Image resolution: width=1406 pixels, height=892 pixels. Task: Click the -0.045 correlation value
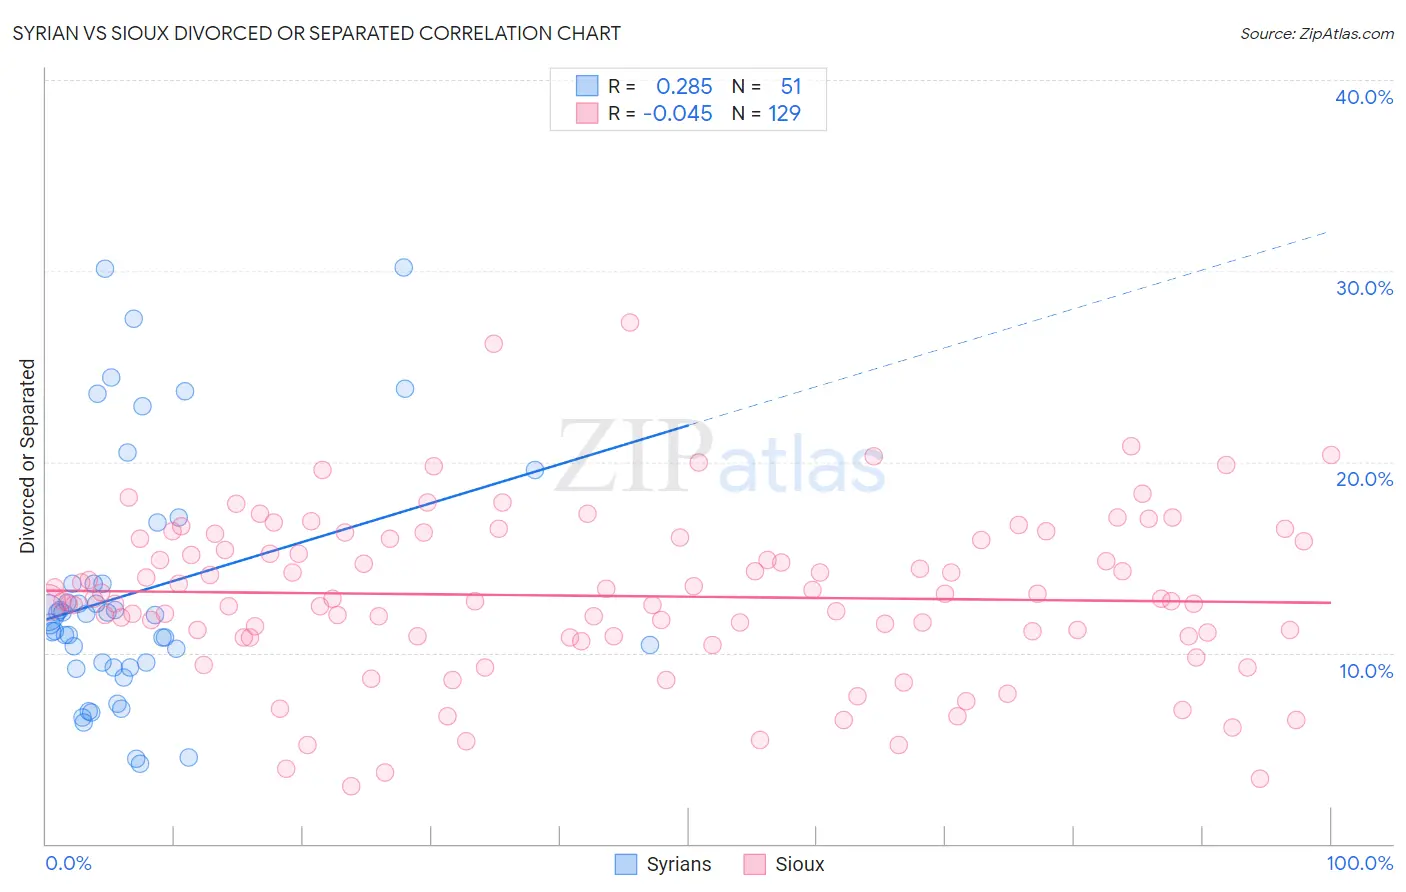pos(678,113)
